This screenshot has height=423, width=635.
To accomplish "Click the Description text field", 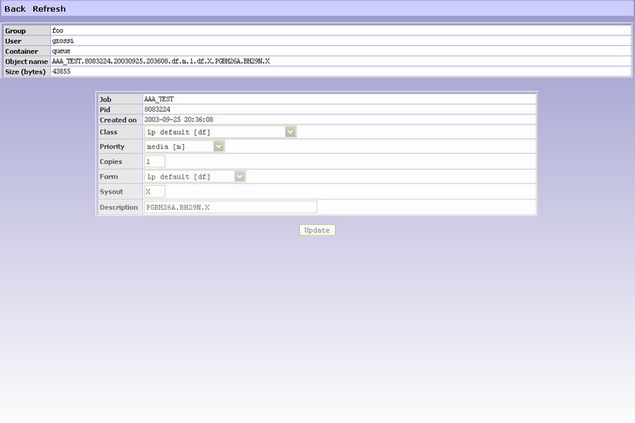I will (x=230, y=207).
